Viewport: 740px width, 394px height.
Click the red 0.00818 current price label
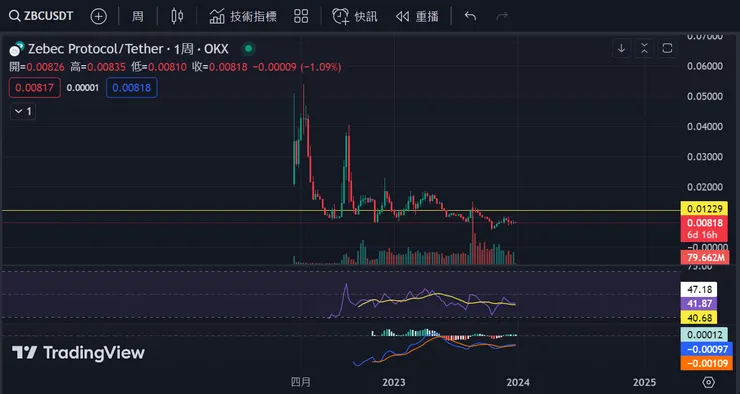pos(704,223)
